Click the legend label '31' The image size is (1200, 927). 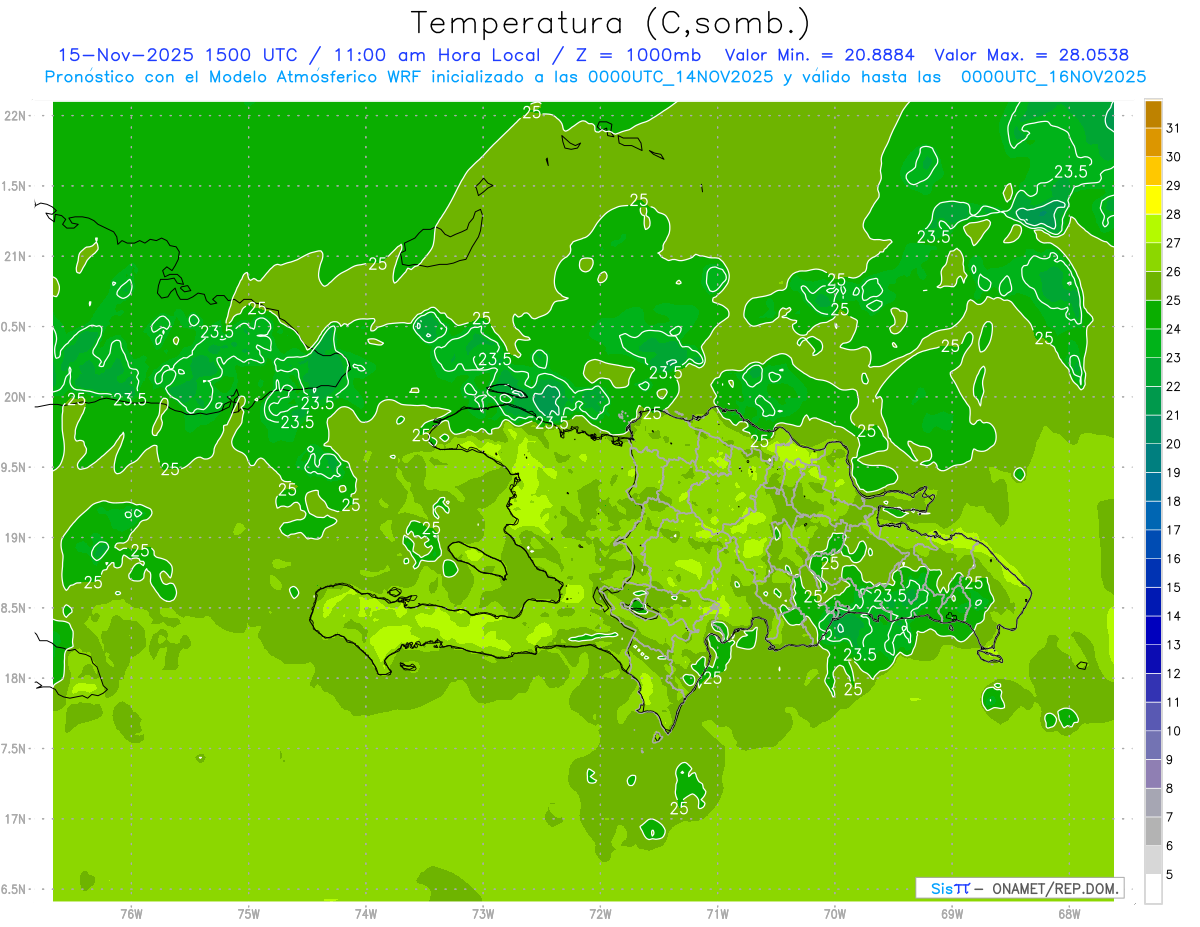[1174, 128]
